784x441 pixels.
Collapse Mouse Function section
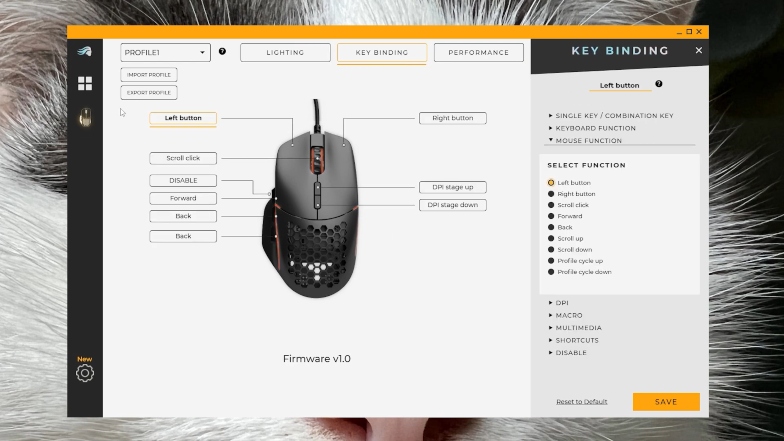point(585,140)
